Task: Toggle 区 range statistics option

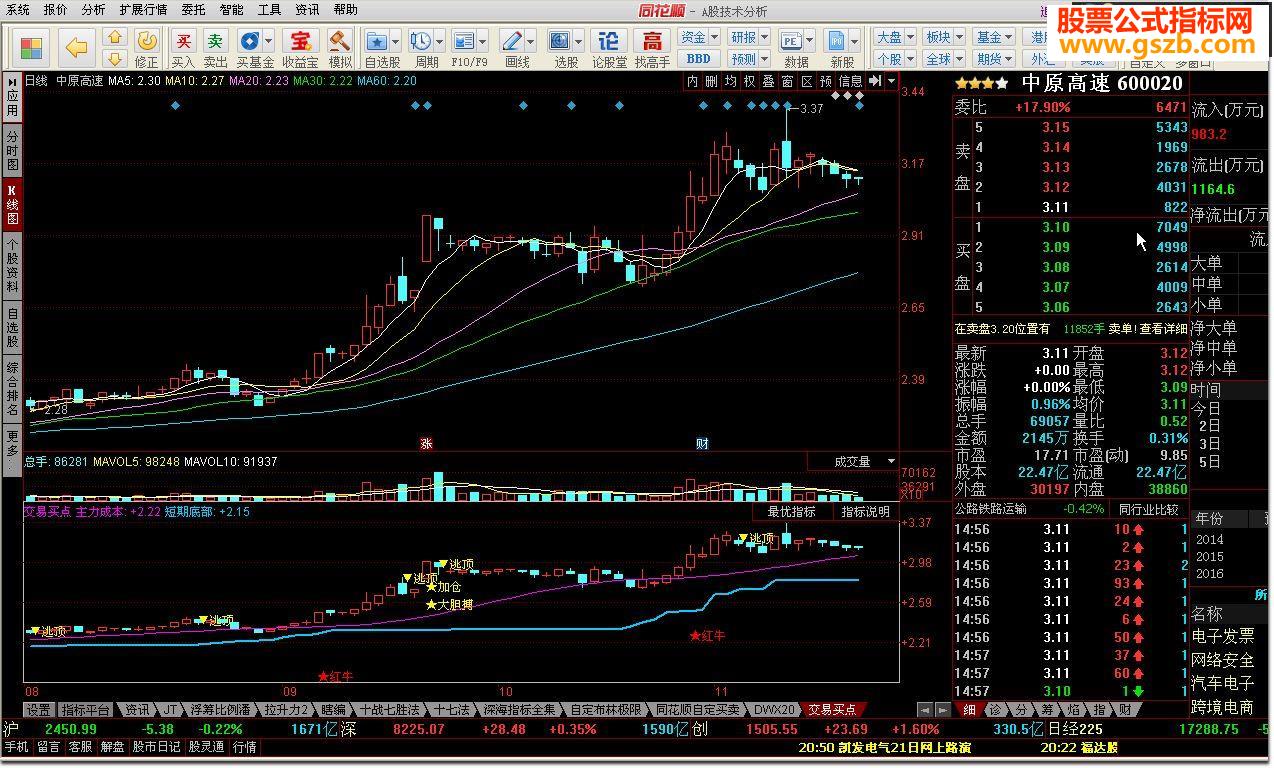Action: [x=807, y=81]
